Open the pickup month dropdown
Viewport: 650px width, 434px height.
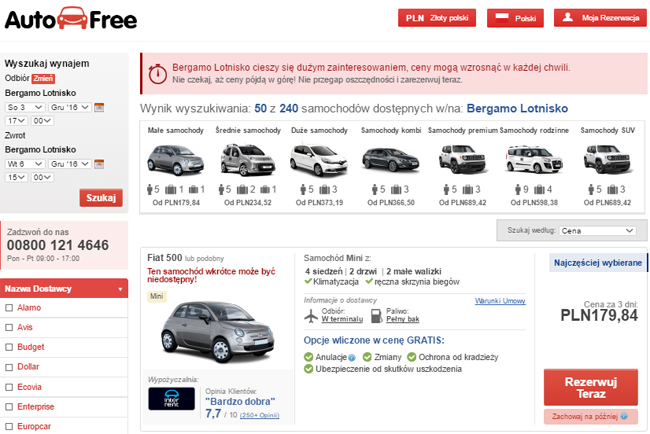pos(69,107)
